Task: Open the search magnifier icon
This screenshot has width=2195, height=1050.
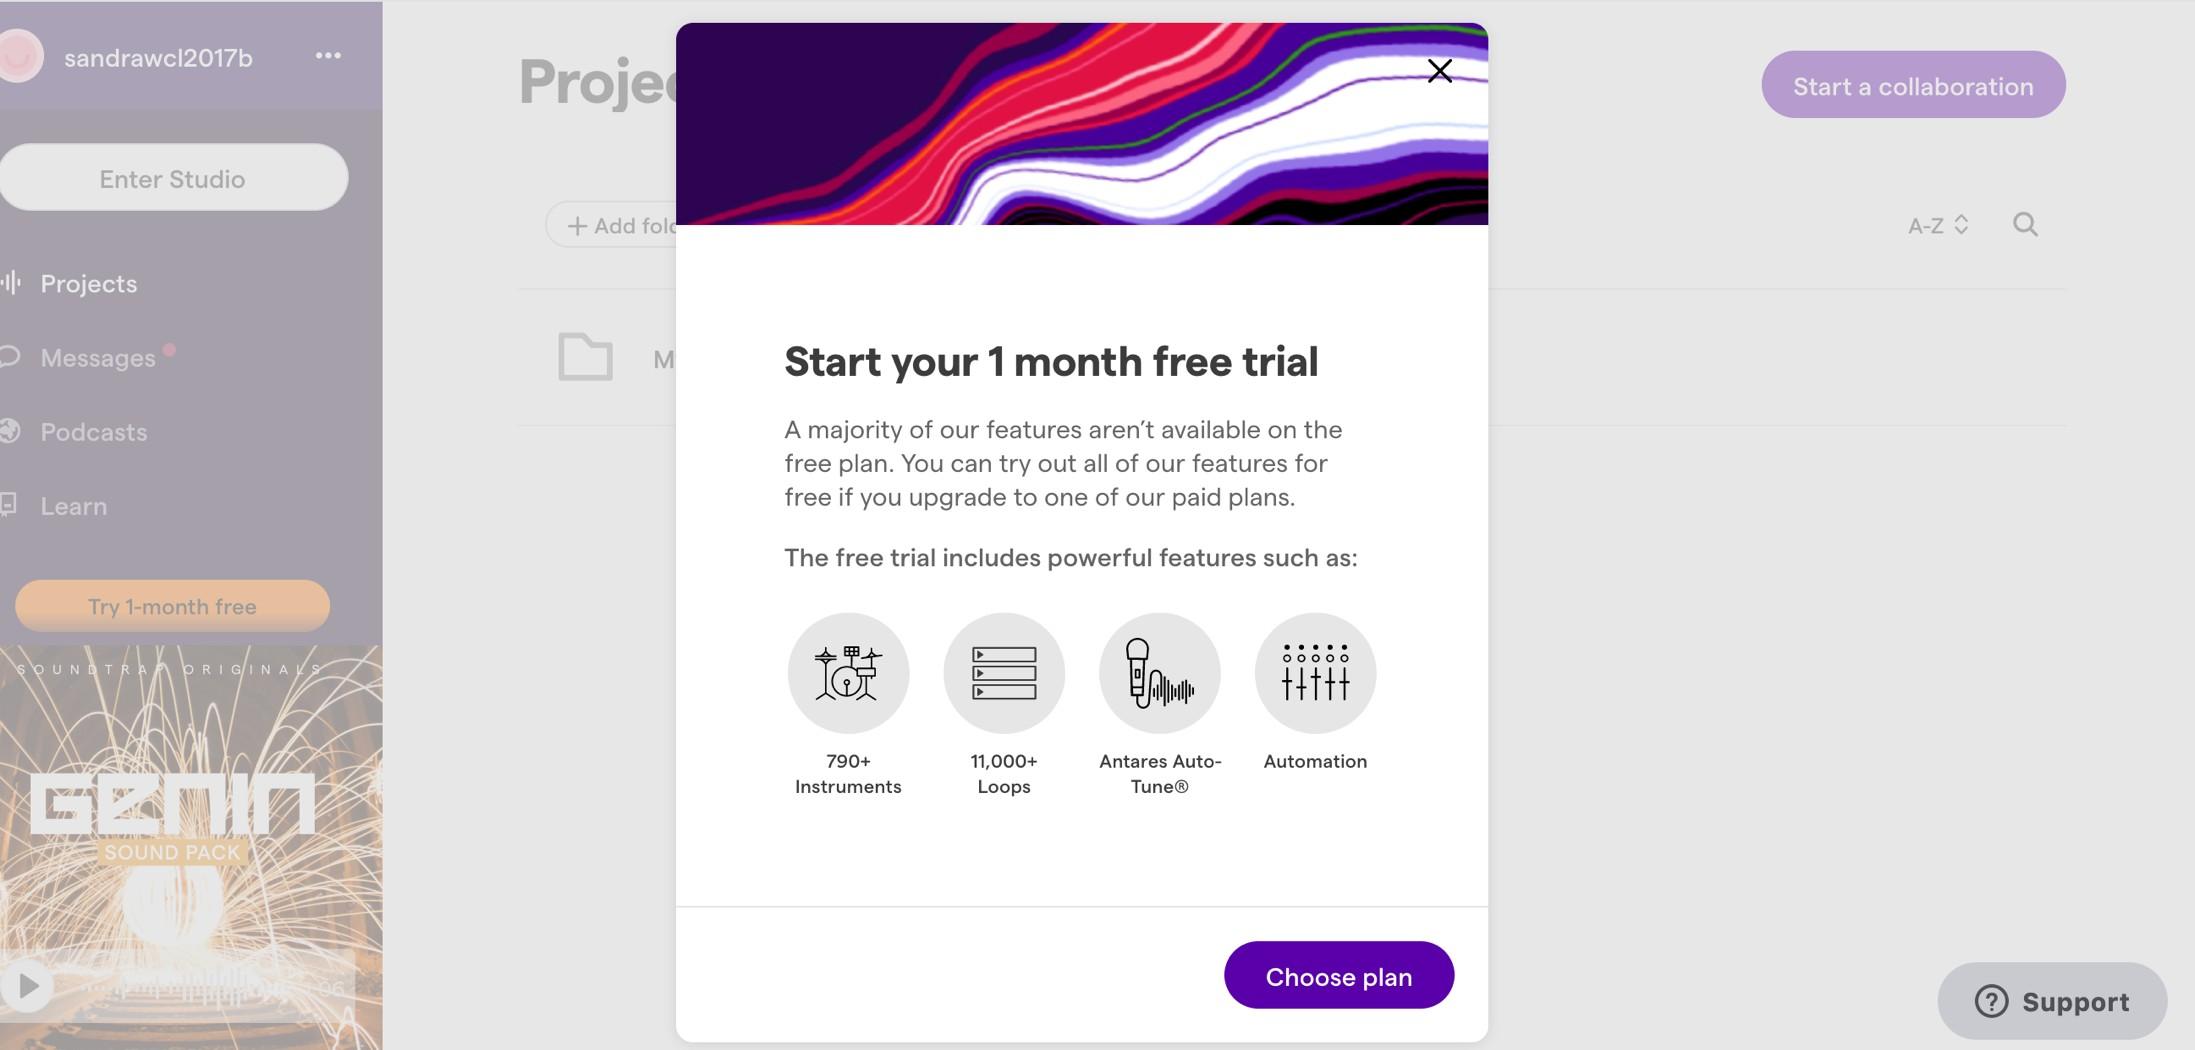Action: click(x=2025, y=224)
